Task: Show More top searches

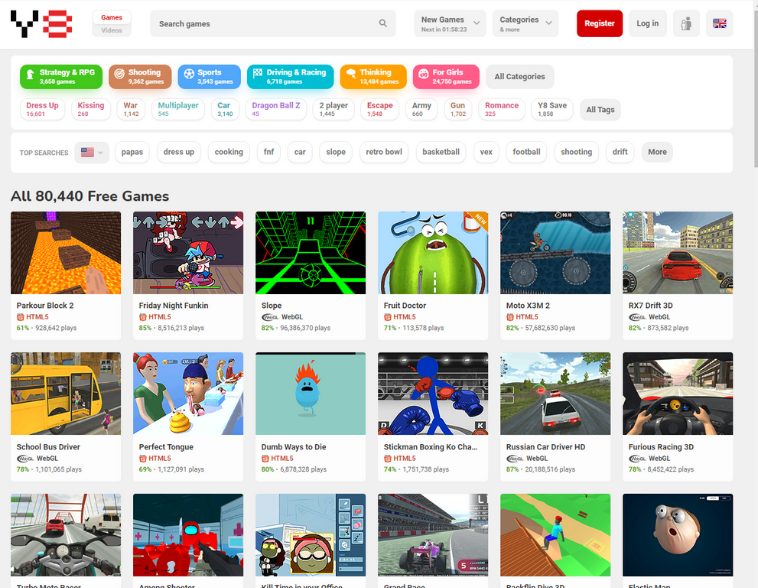Action: coord(657,152)
